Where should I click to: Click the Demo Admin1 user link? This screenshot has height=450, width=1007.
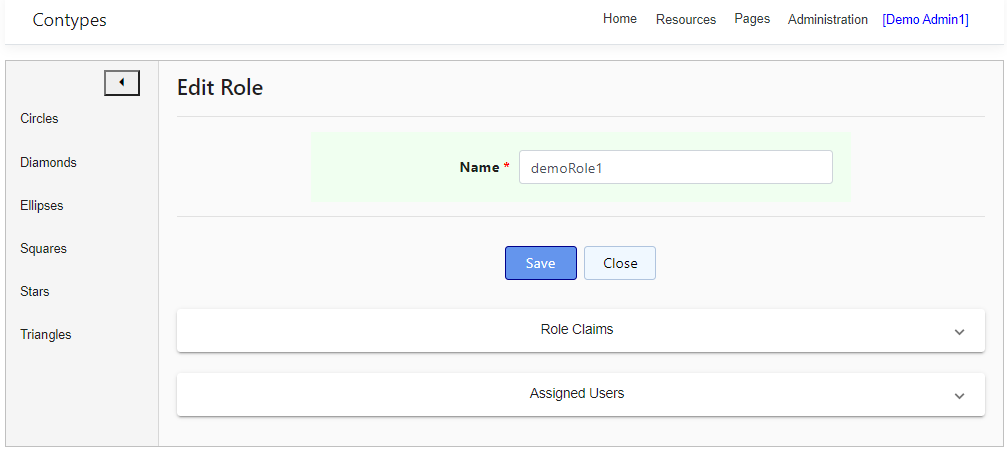pyautogui.click(x=925, y=20)
